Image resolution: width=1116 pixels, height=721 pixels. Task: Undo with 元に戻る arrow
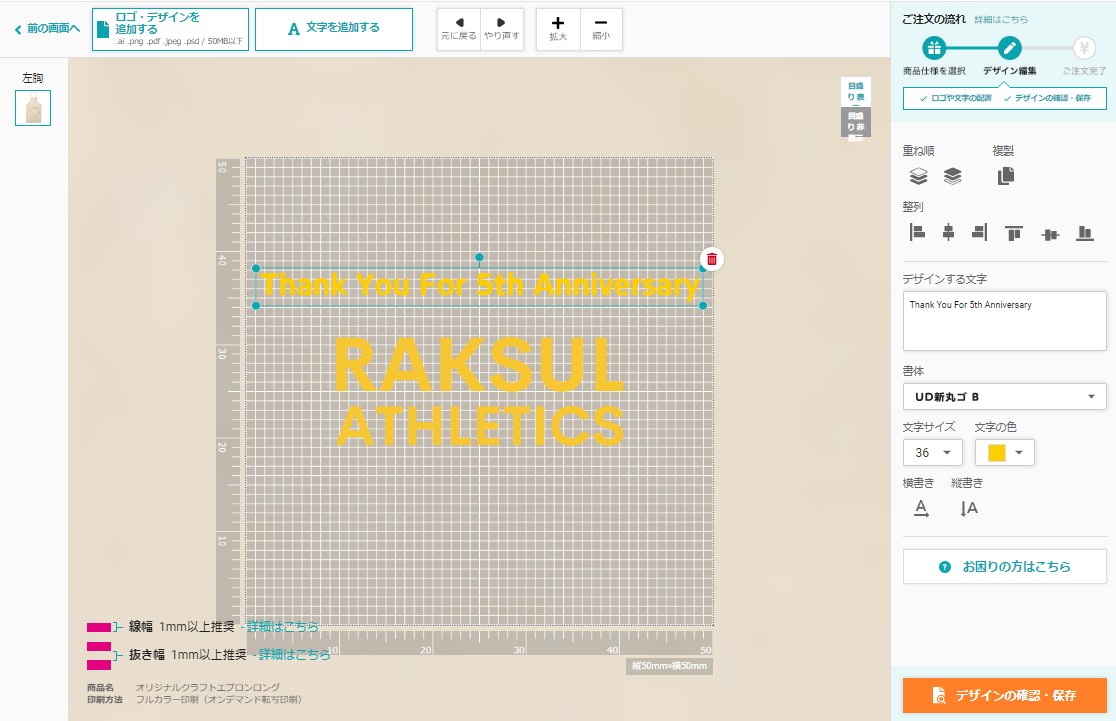pos(459,29)
